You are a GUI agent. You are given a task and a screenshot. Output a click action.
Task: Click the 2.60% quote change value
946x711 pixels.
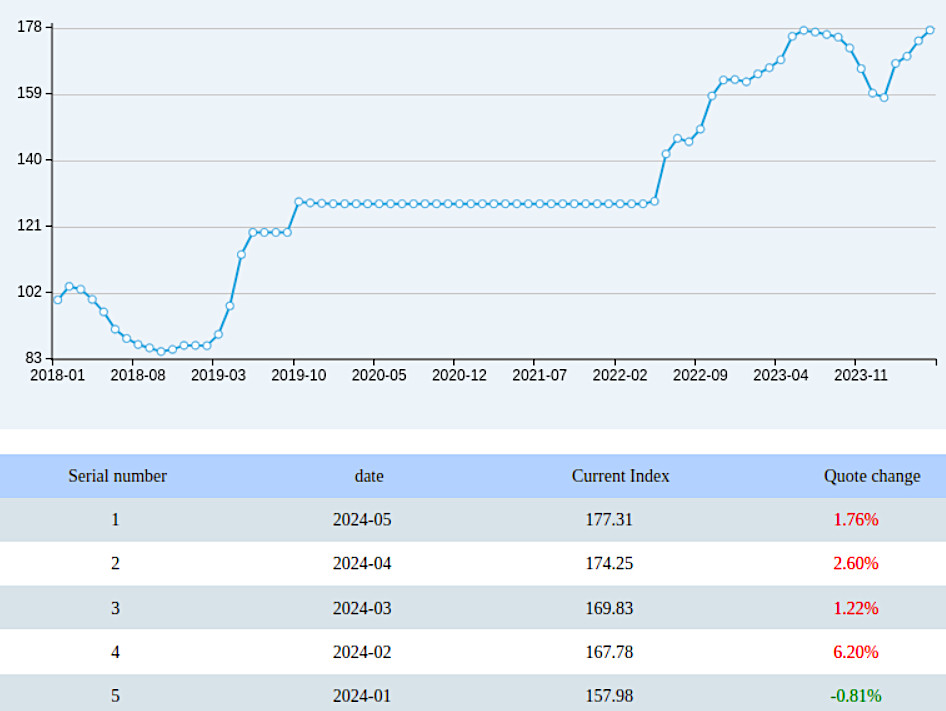coord(855,564)
